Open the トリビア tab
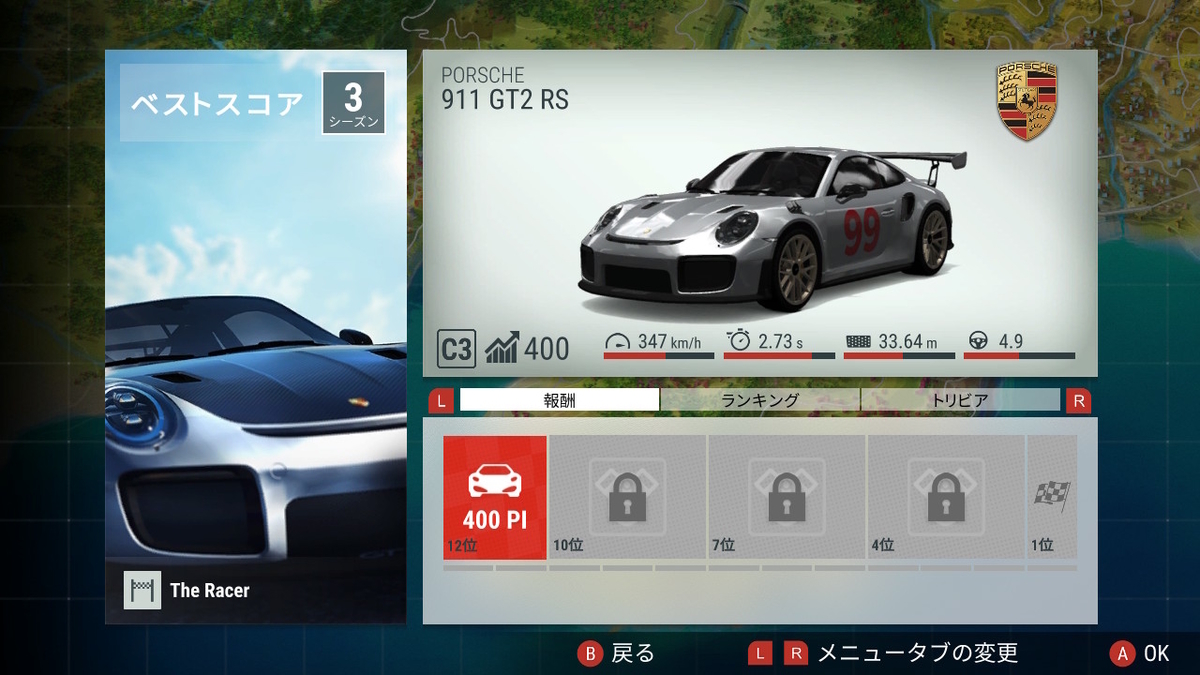The width and height of the screenshot is (1200, 675). pos(960,400)
